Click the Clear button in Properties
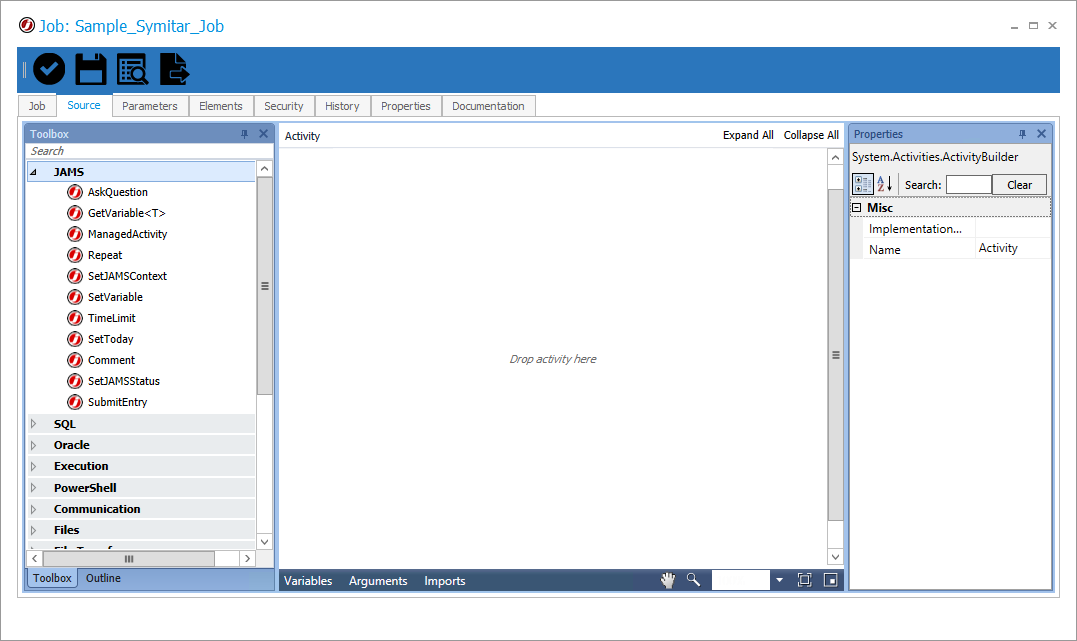The width and height of the screenshot is (1077, 641). [x=1019, y=185]
